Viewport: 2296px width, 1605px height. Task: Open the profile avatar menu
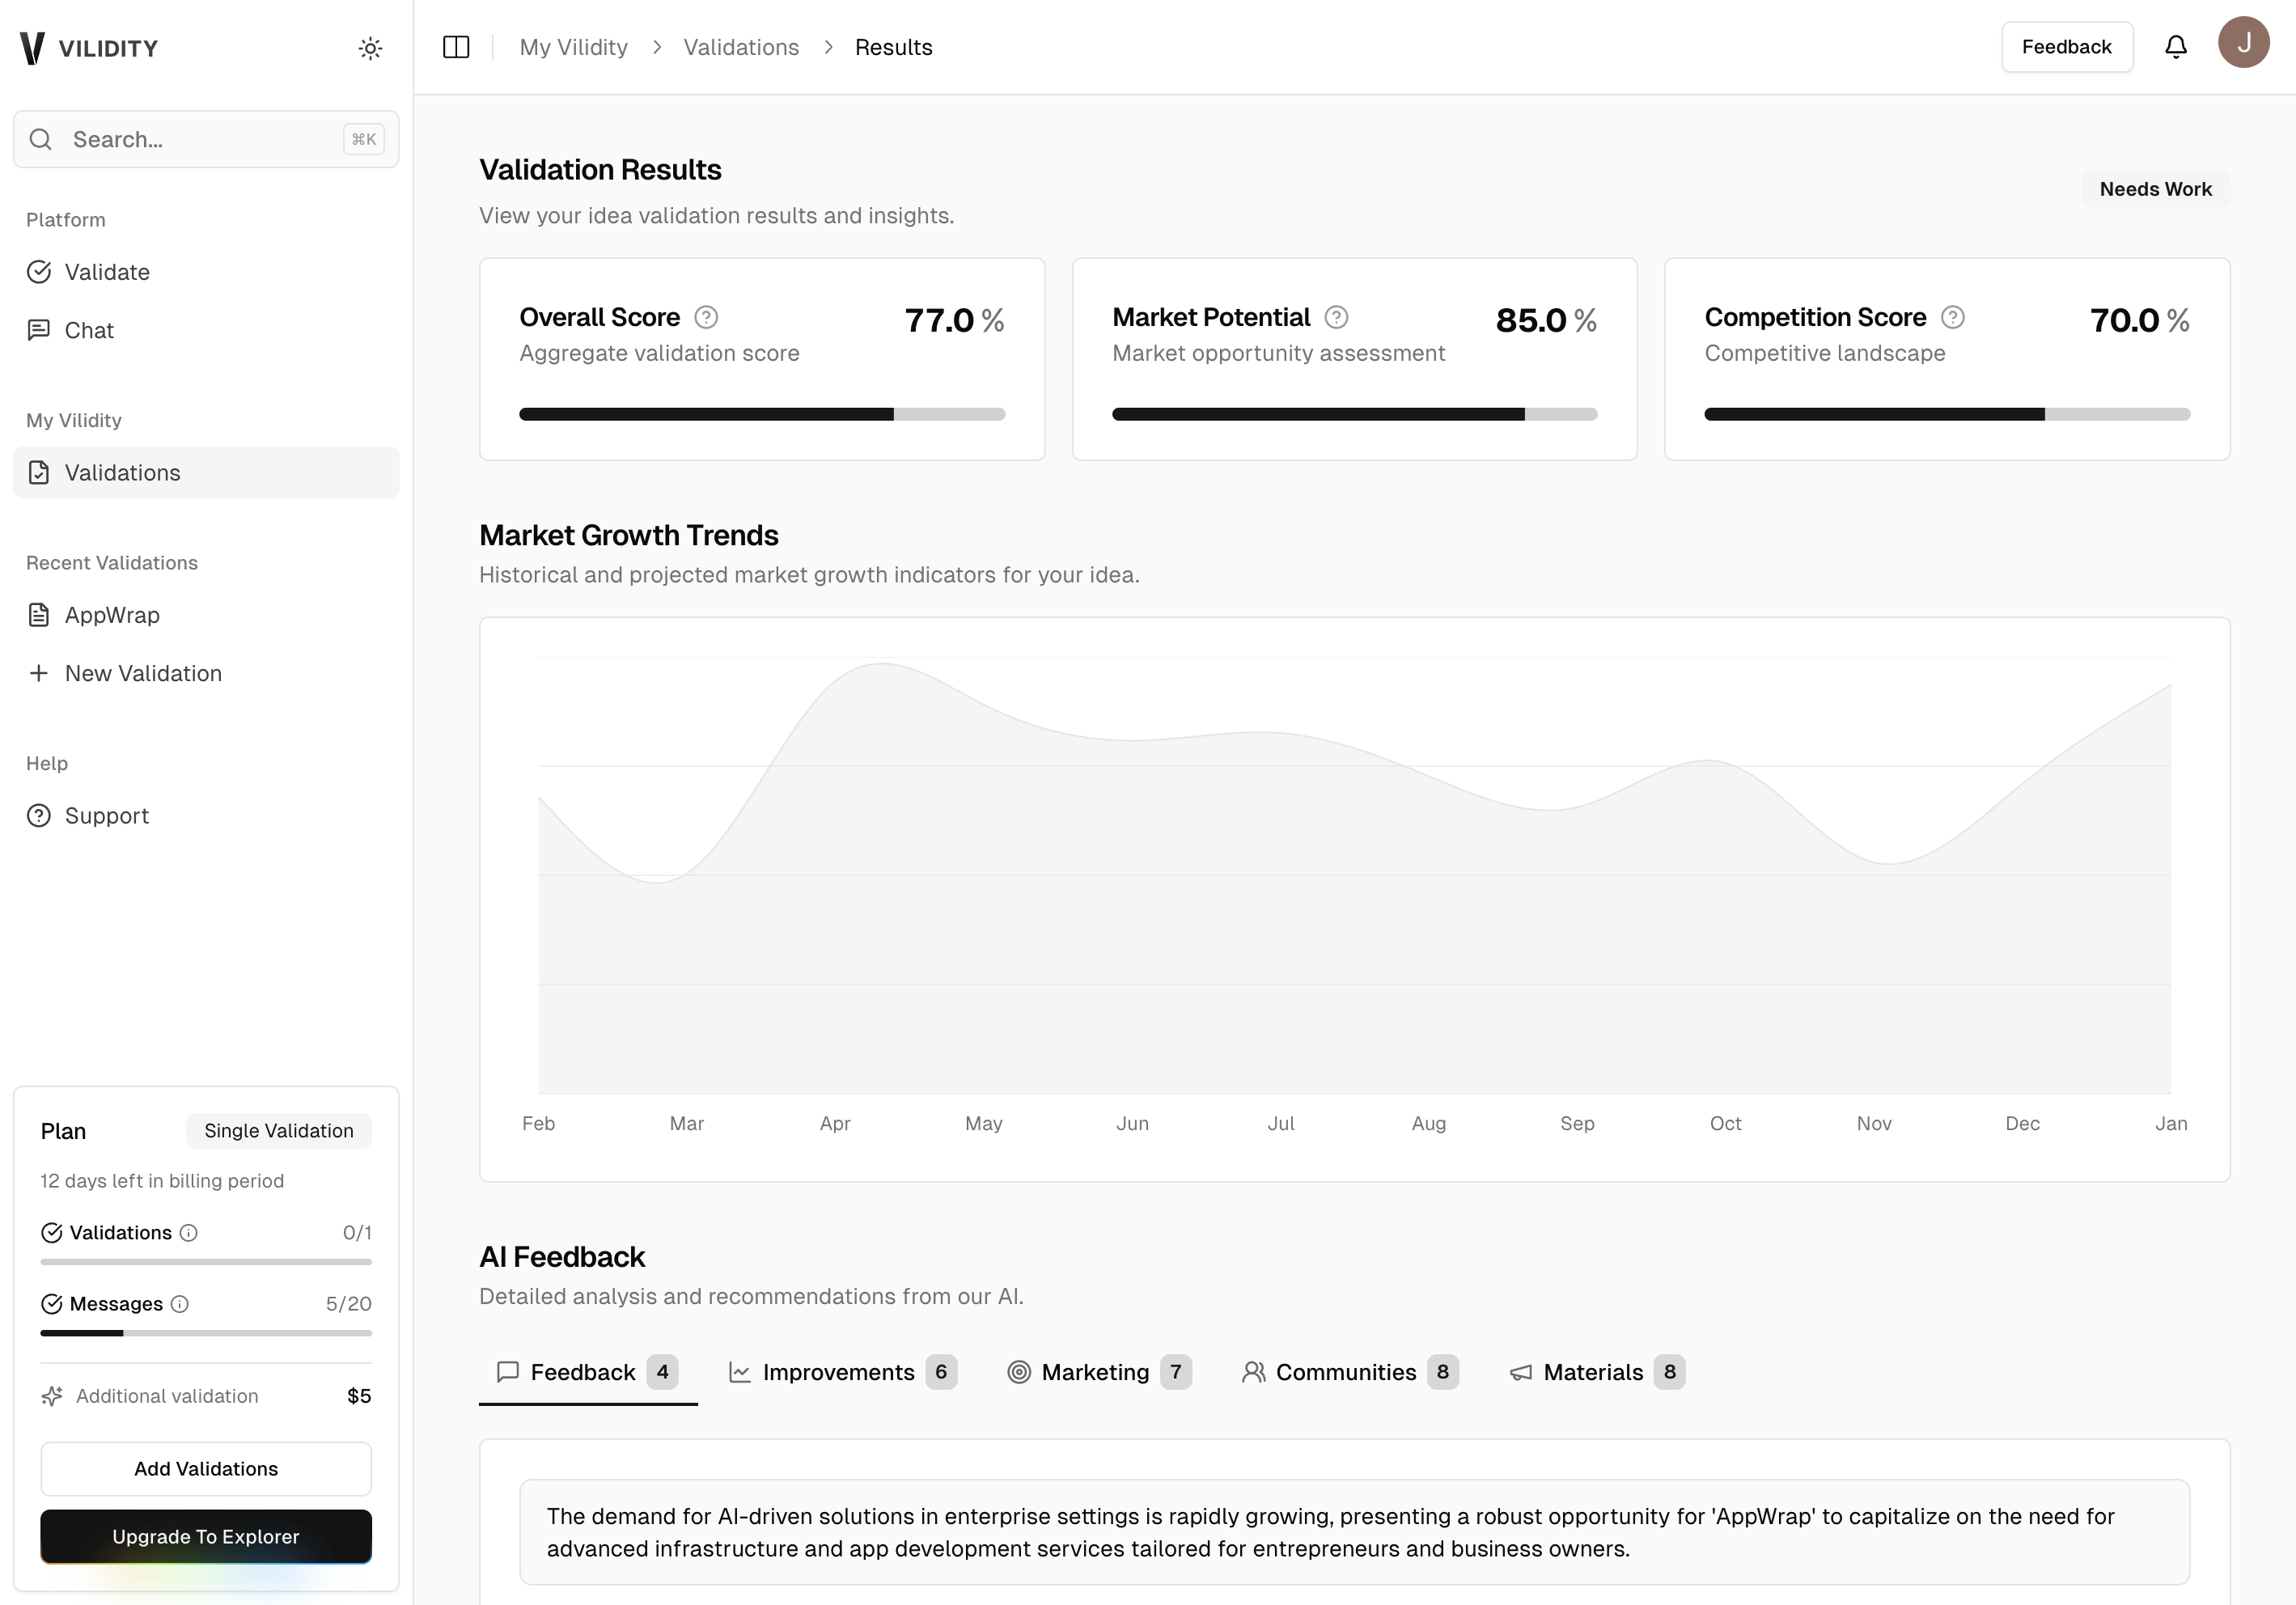click(2243, 42)
